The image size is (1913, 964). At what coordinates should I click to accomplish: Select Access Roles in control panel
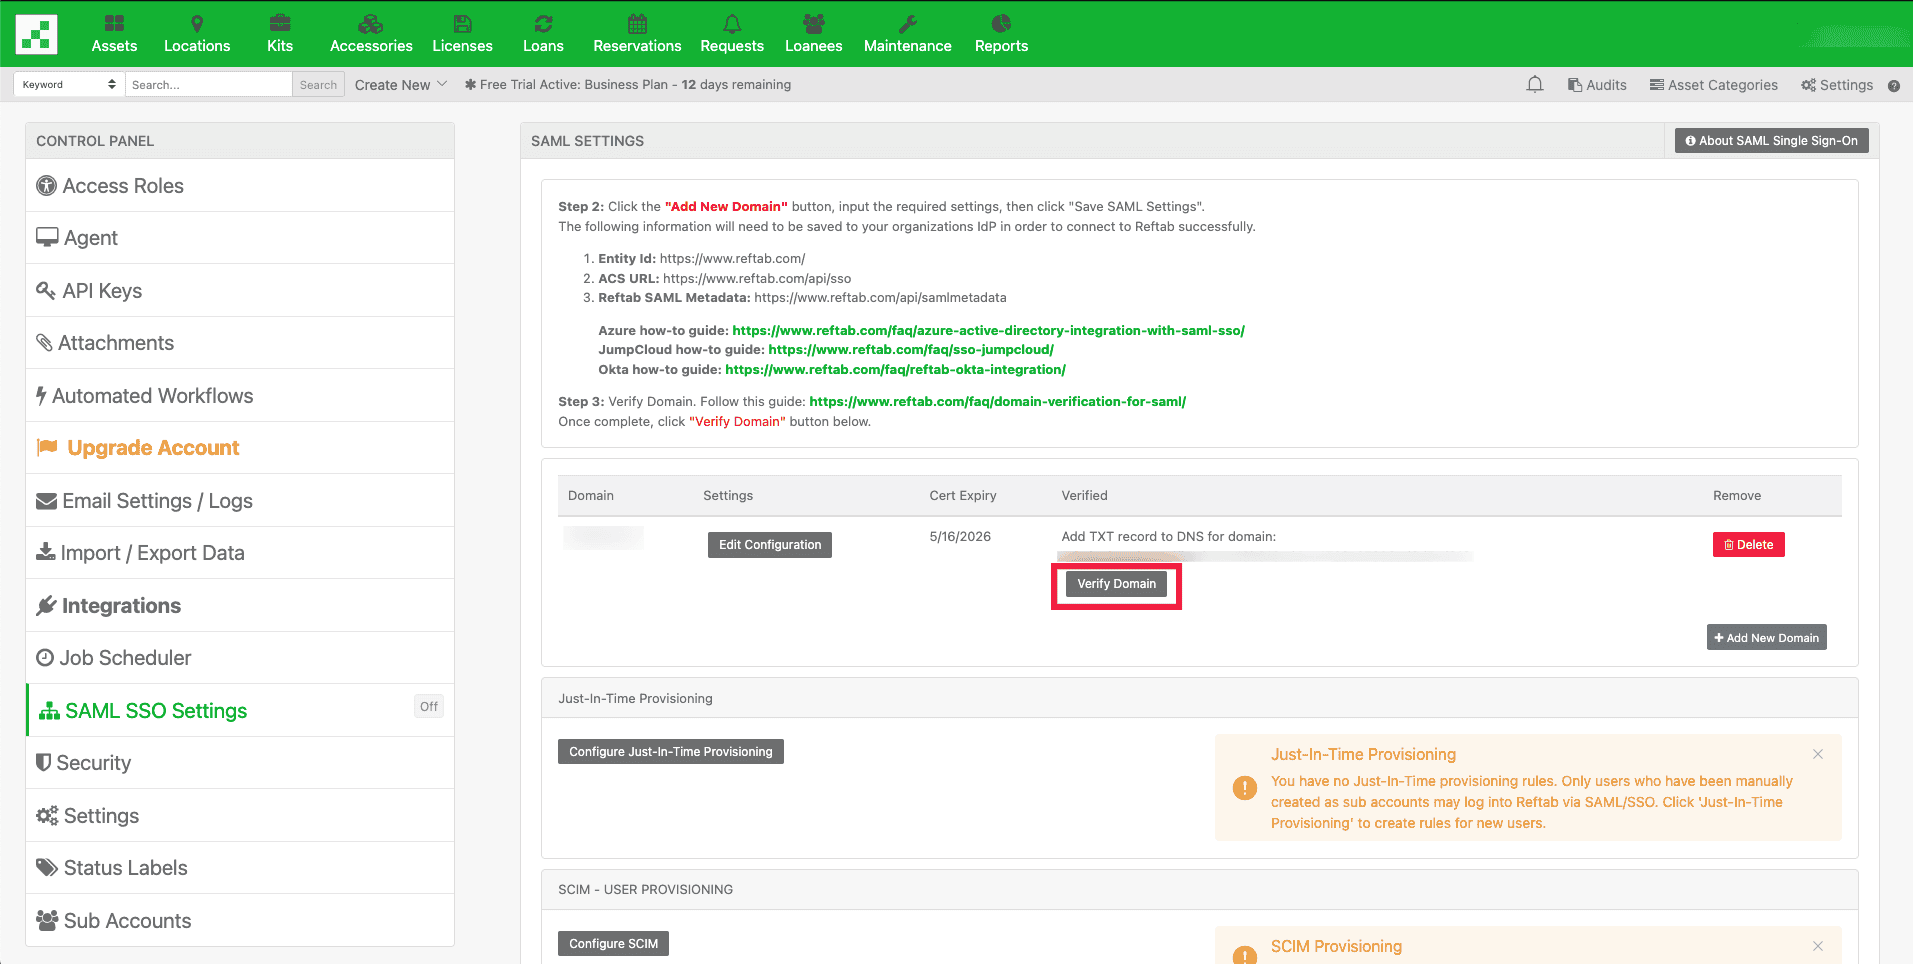[240, 186]
